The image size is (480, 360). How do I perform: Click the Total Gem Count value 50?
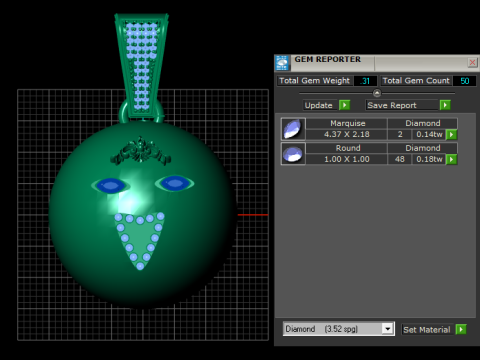pos(465,81)
